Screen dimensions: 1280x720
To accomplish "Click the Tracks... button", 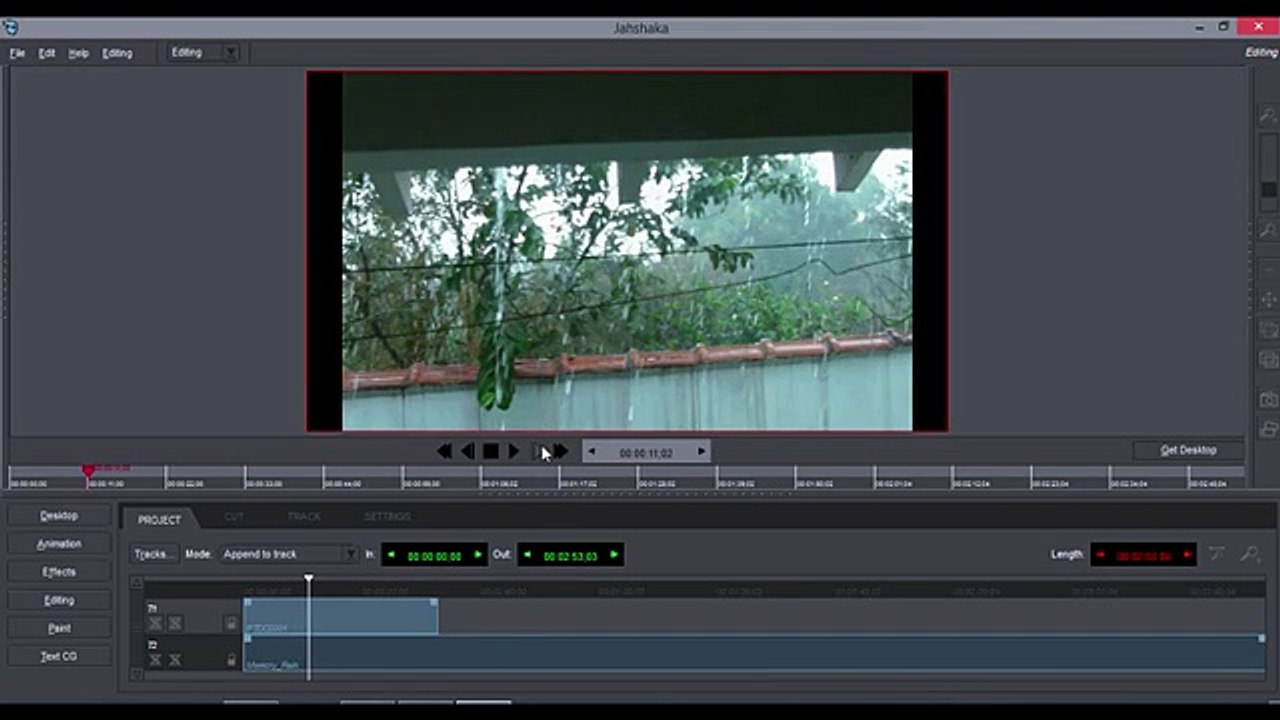I will [155, 554].
